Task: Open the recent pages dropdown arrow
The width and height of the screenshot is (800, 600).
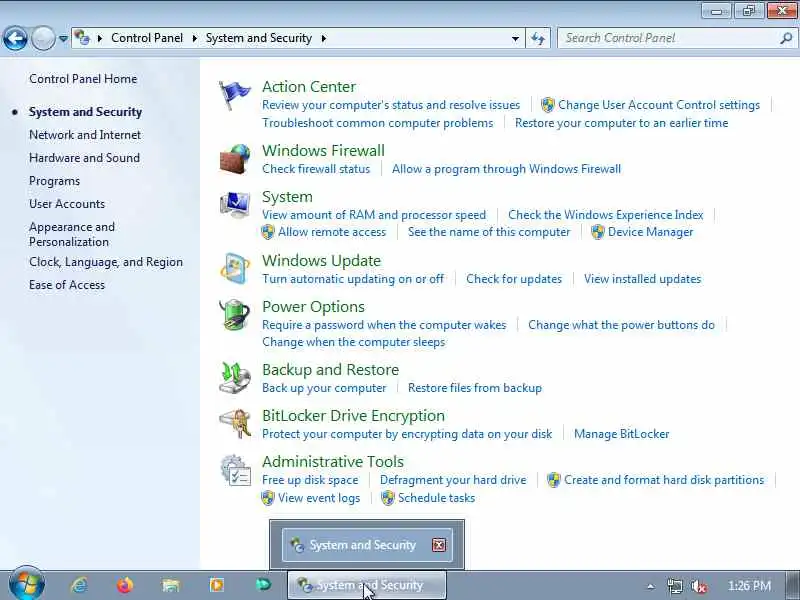Action: 63,38
